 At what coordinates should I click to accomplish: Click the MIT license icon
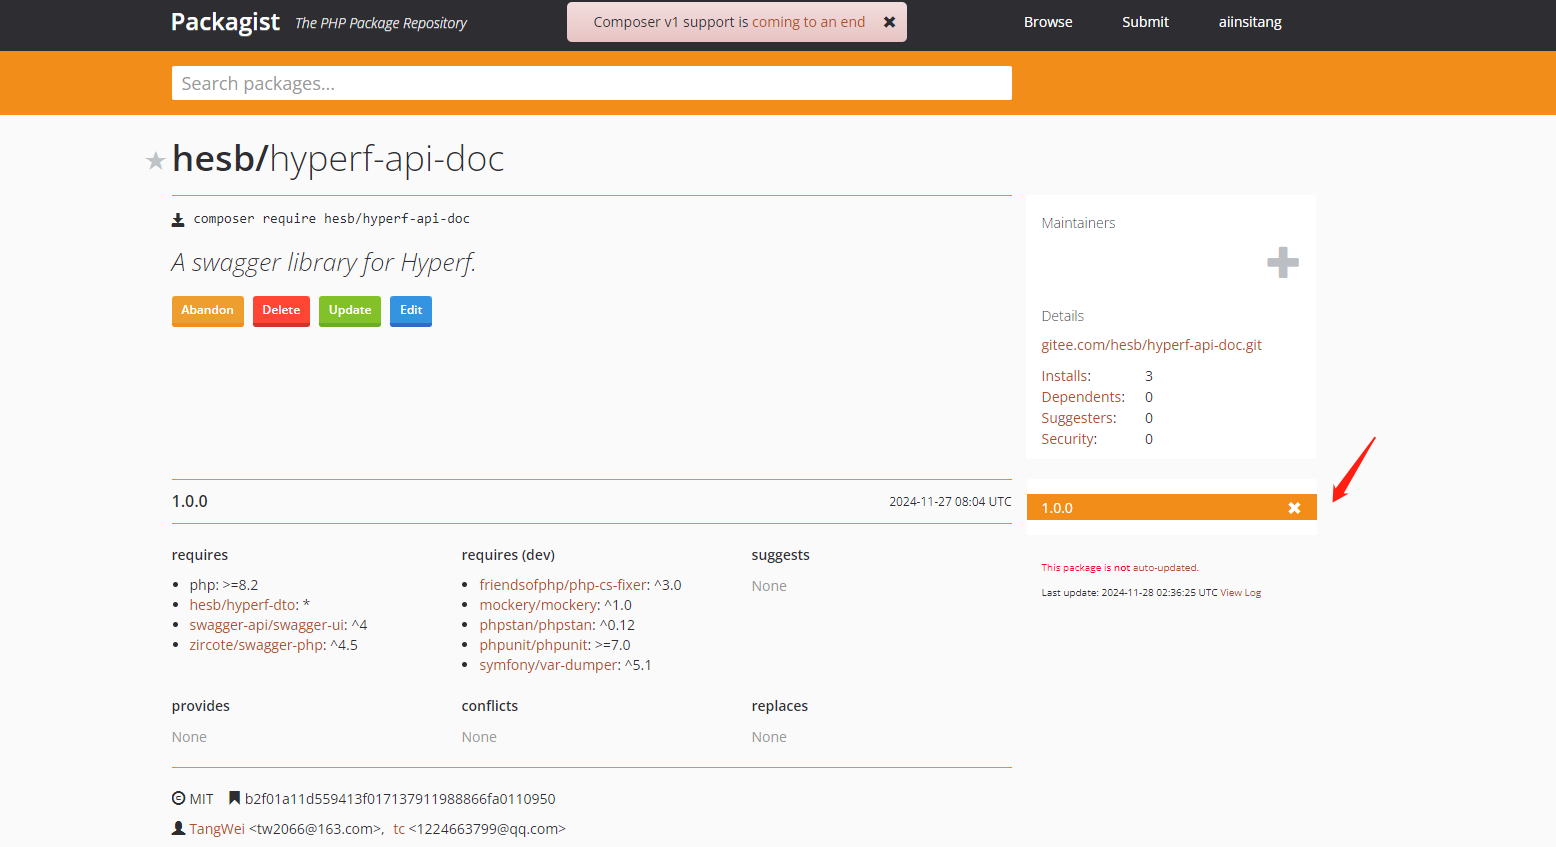pos(179,798)
